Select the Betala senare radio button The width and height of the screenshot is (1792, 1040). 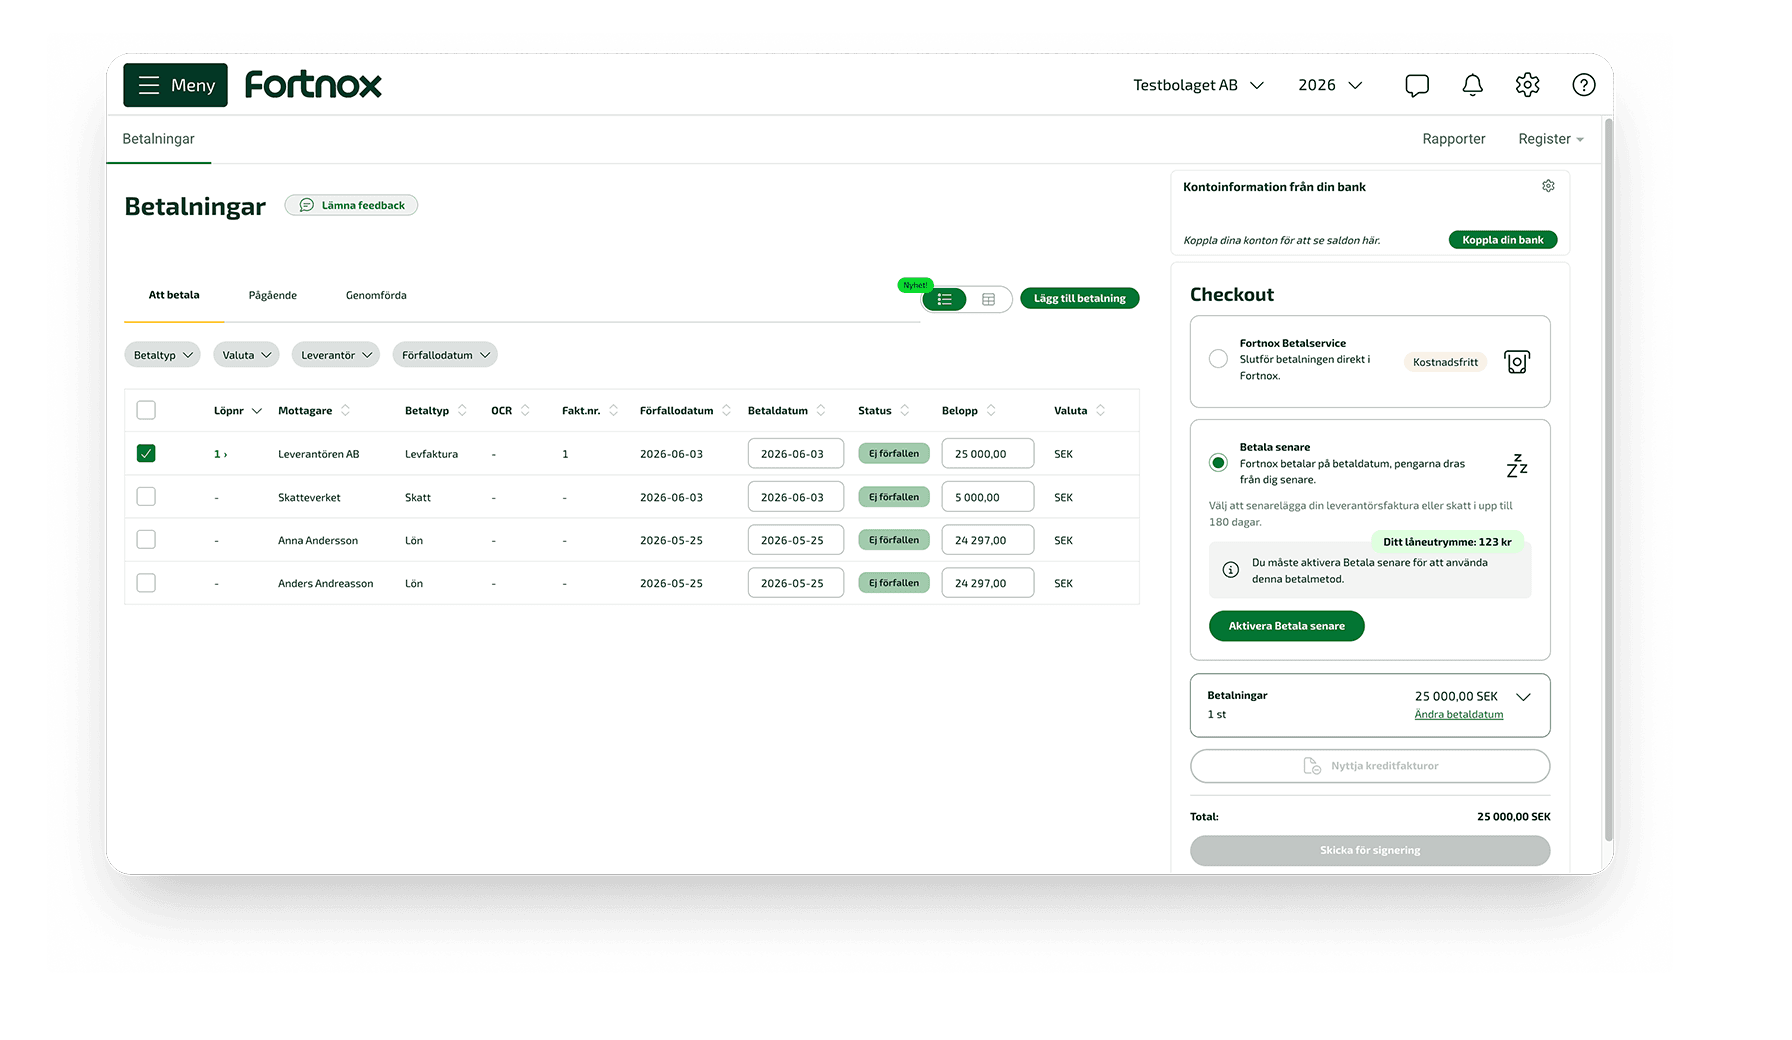tap(1218, 462)
